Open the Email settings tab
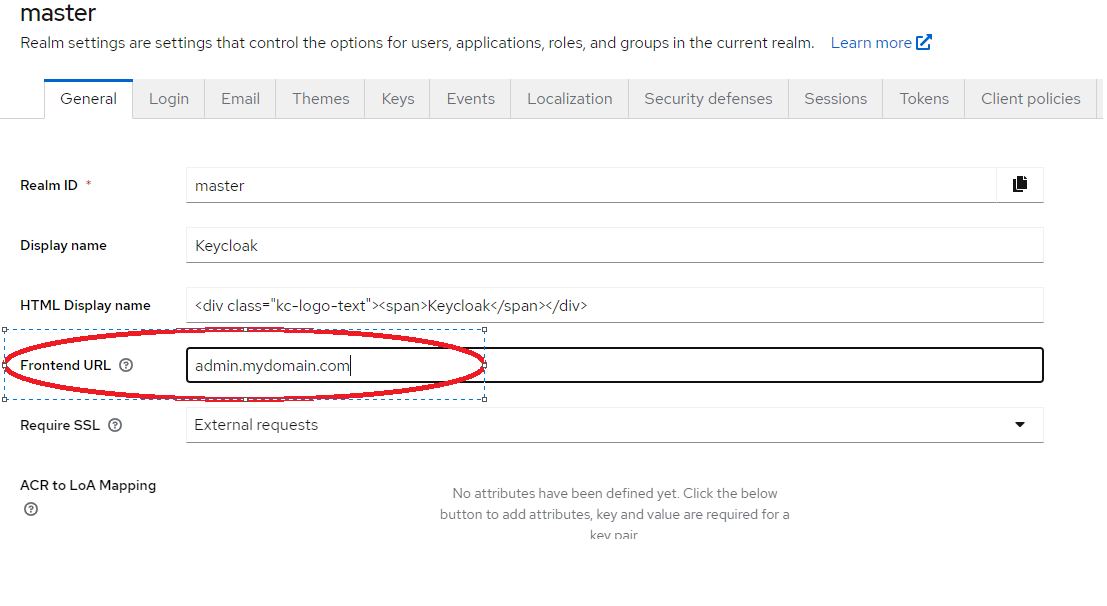Screen dimensions: 1107x606 239,98
